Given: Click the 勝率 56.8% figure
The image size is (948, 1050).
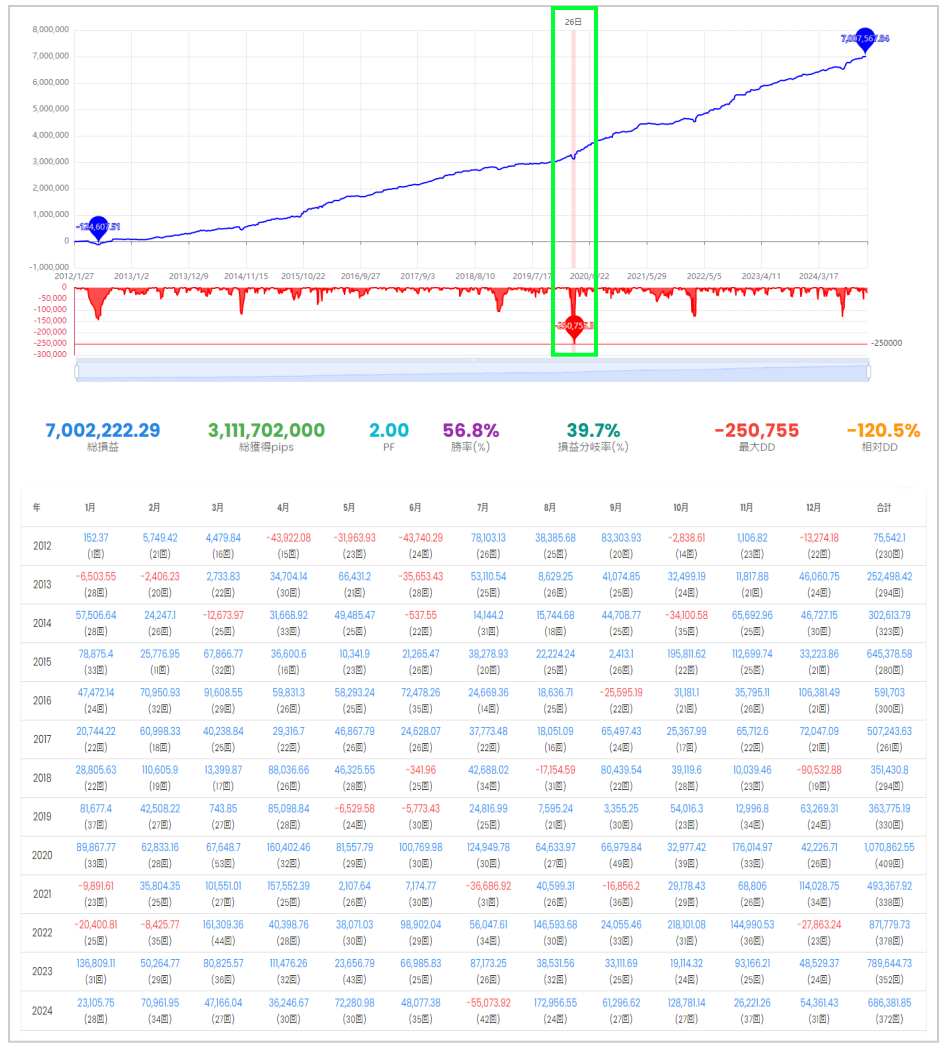Looking at the screenshot, I should pos(471,430).
